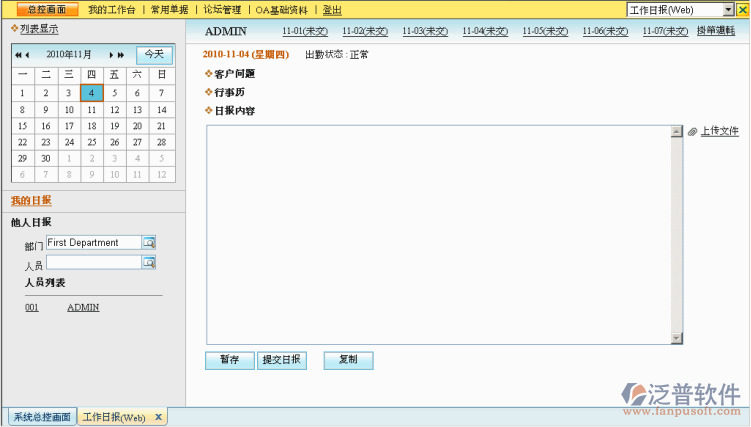Viewport: 751px width, 427px height.
Task: Click the personnel lookup search icon
Action: pyautogui.click(x=149, y=263)
